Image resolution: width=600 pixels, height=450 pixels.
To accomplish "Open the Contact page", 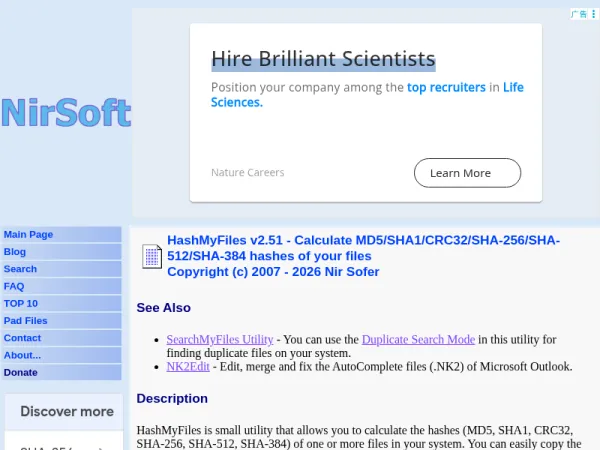I will point(61,338).
